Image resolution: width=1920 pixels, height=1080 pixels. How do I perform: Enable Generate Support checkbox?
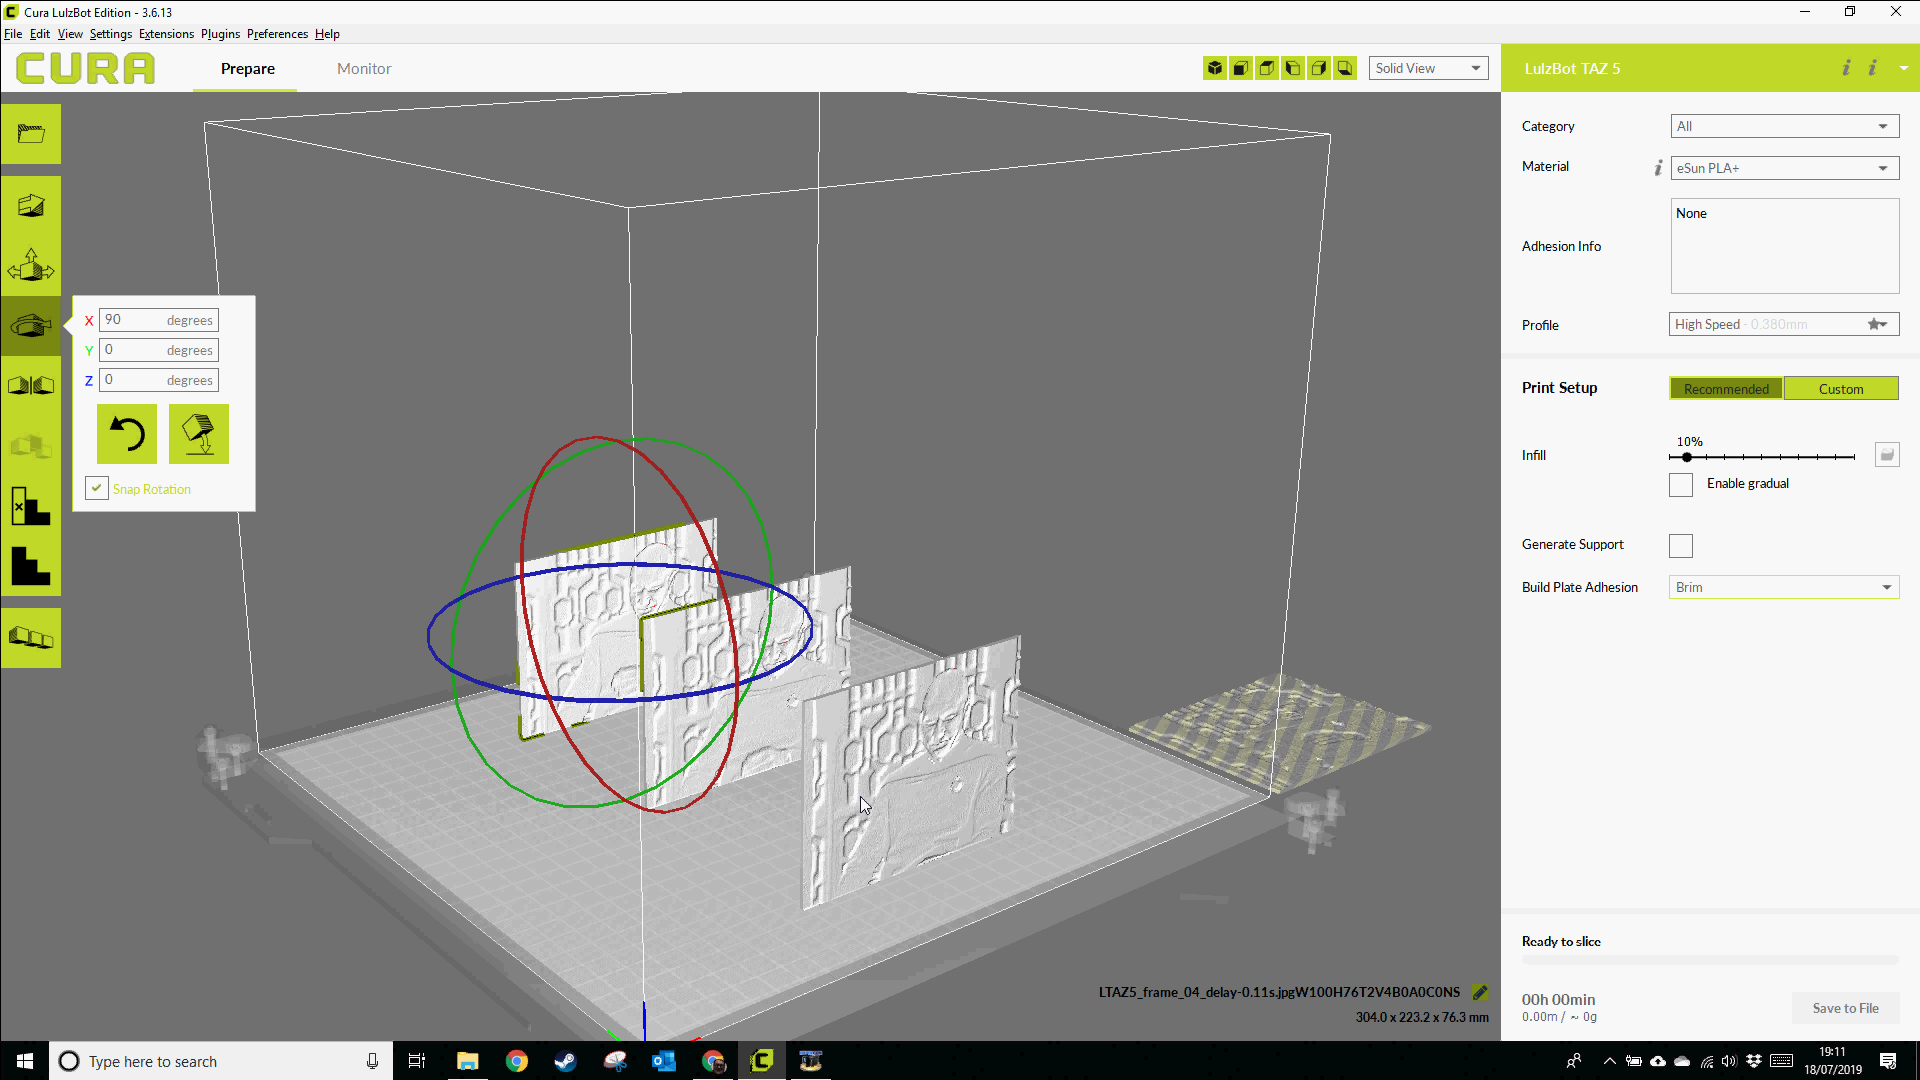point(1680,545)
